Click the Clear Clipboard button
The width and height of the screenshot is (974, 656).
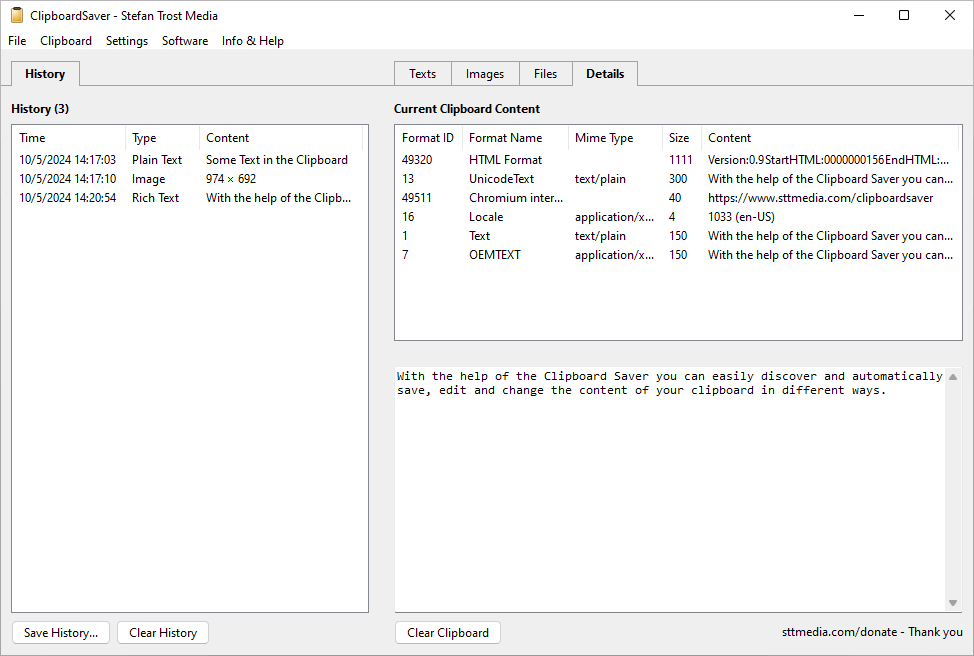(448, 633)
